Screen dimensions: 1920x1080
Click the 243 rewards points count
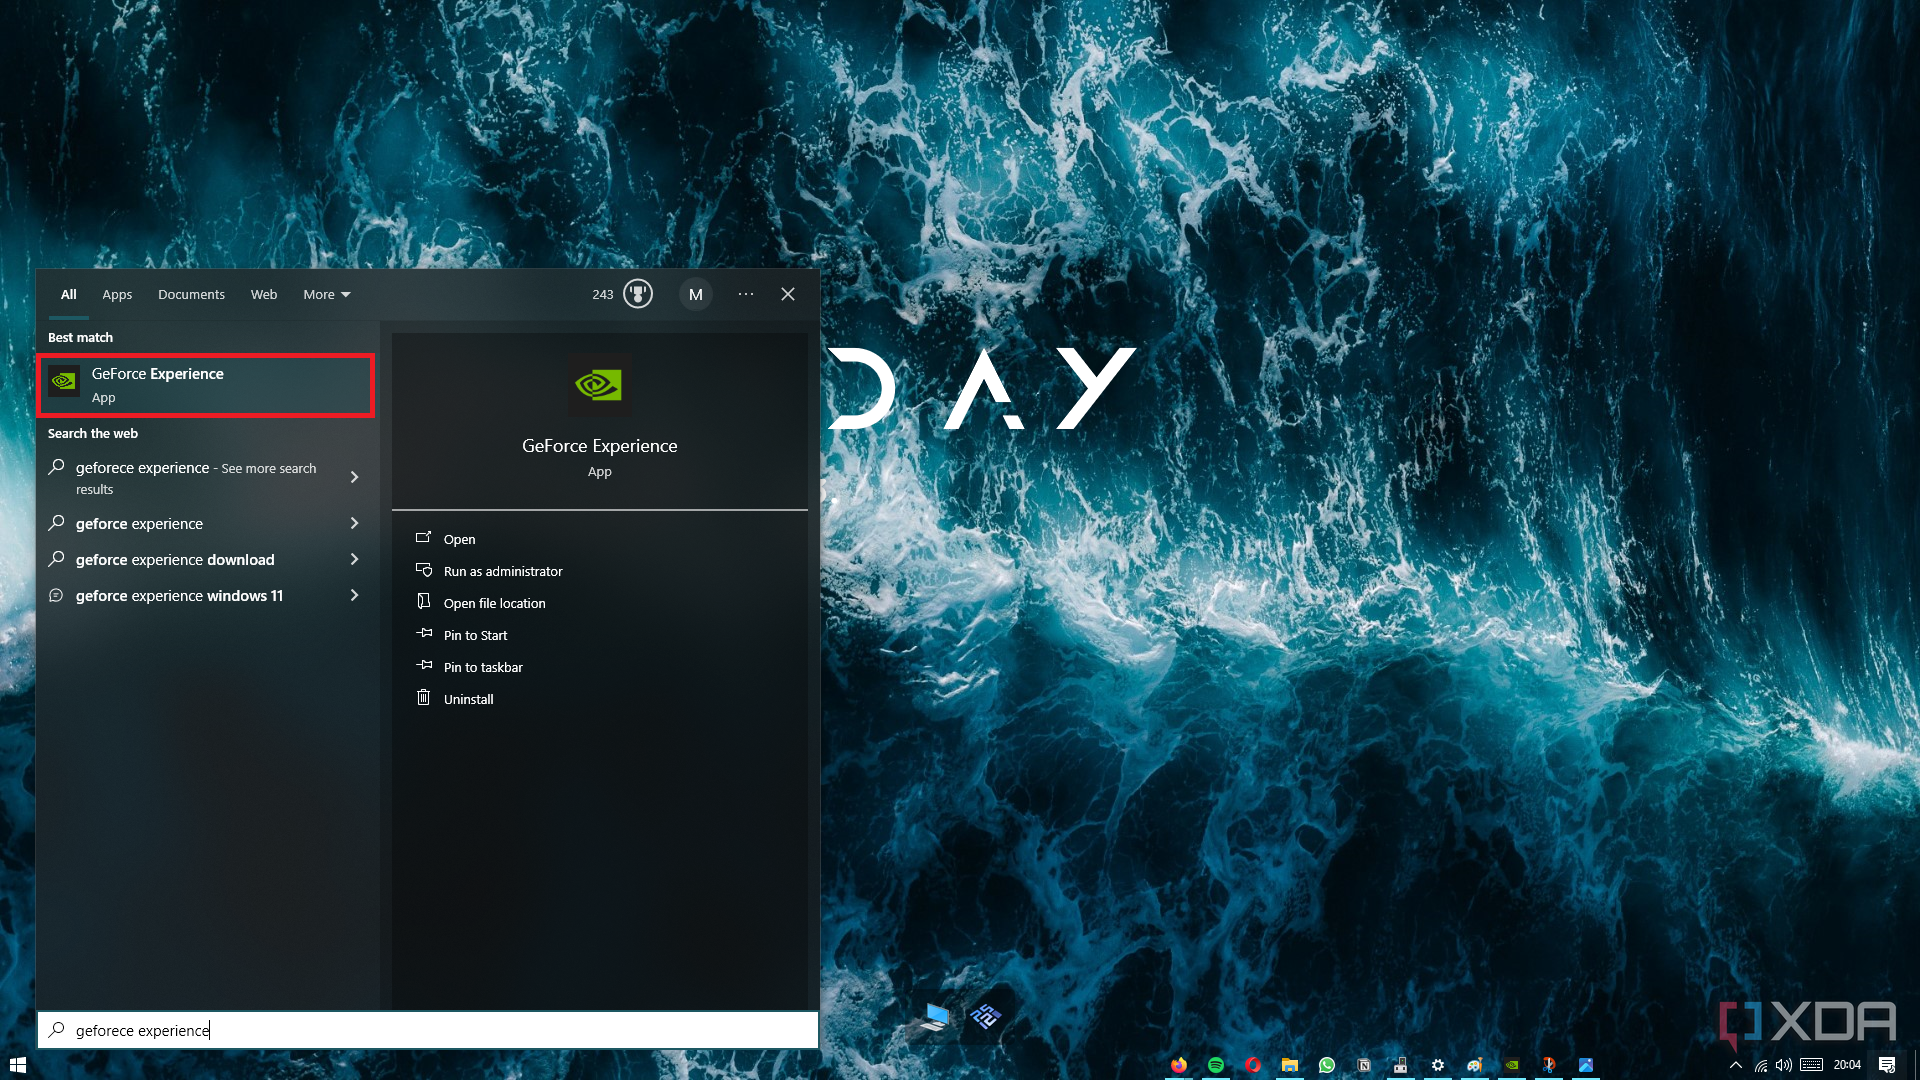[602, 294]
